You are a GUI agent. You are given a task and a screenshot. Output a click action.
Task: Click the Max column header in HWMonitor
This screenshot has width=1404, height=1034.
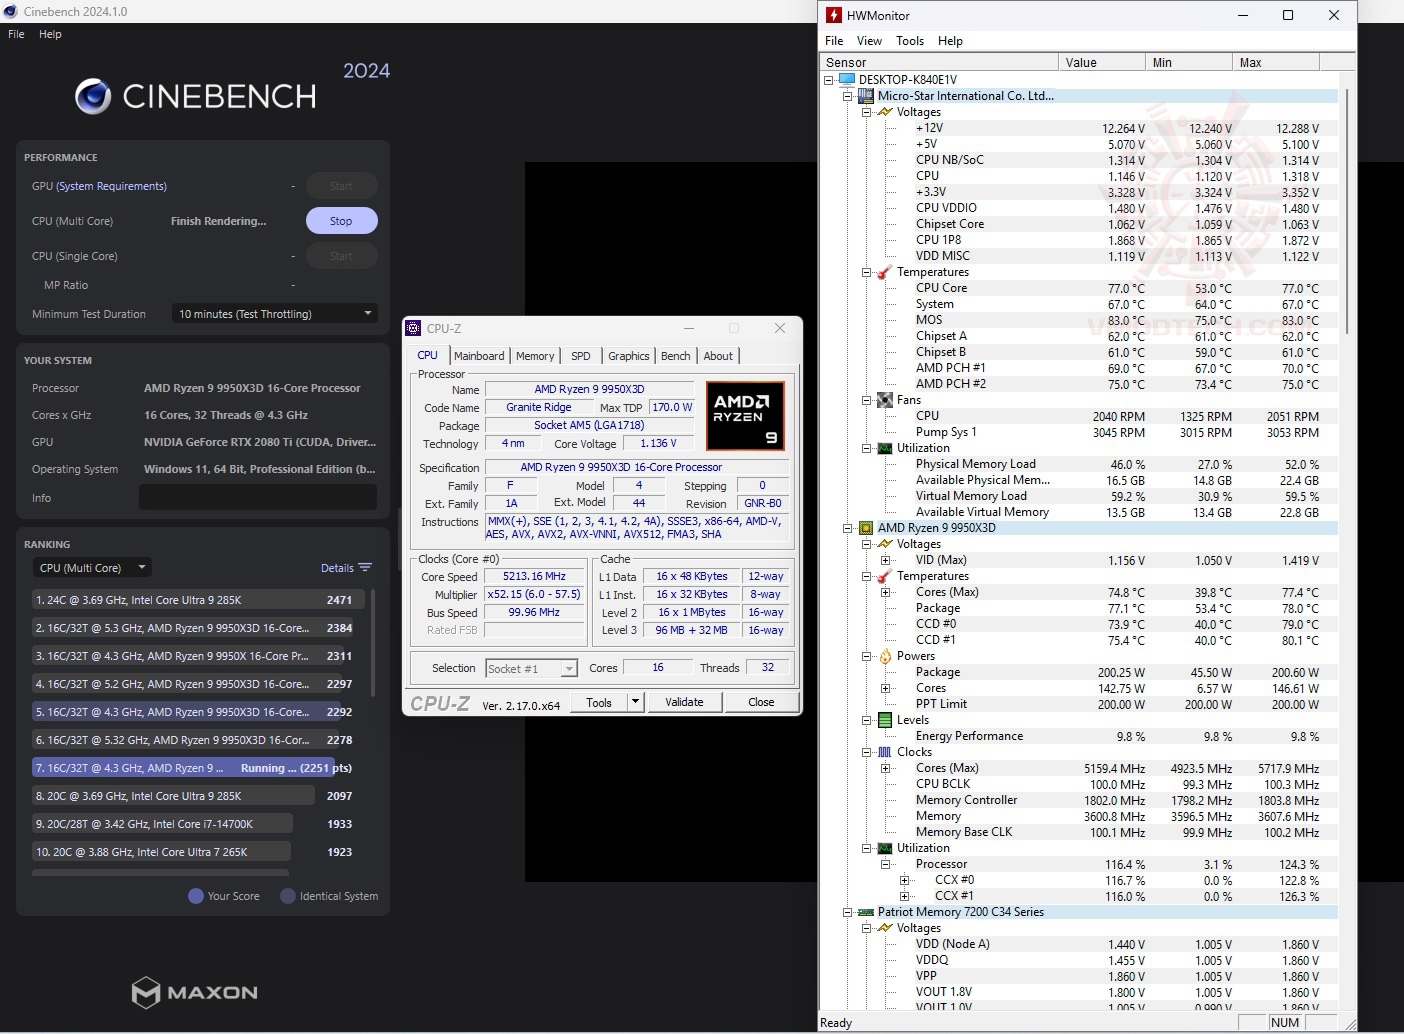pyautogui.click(x=1275, y=62)
